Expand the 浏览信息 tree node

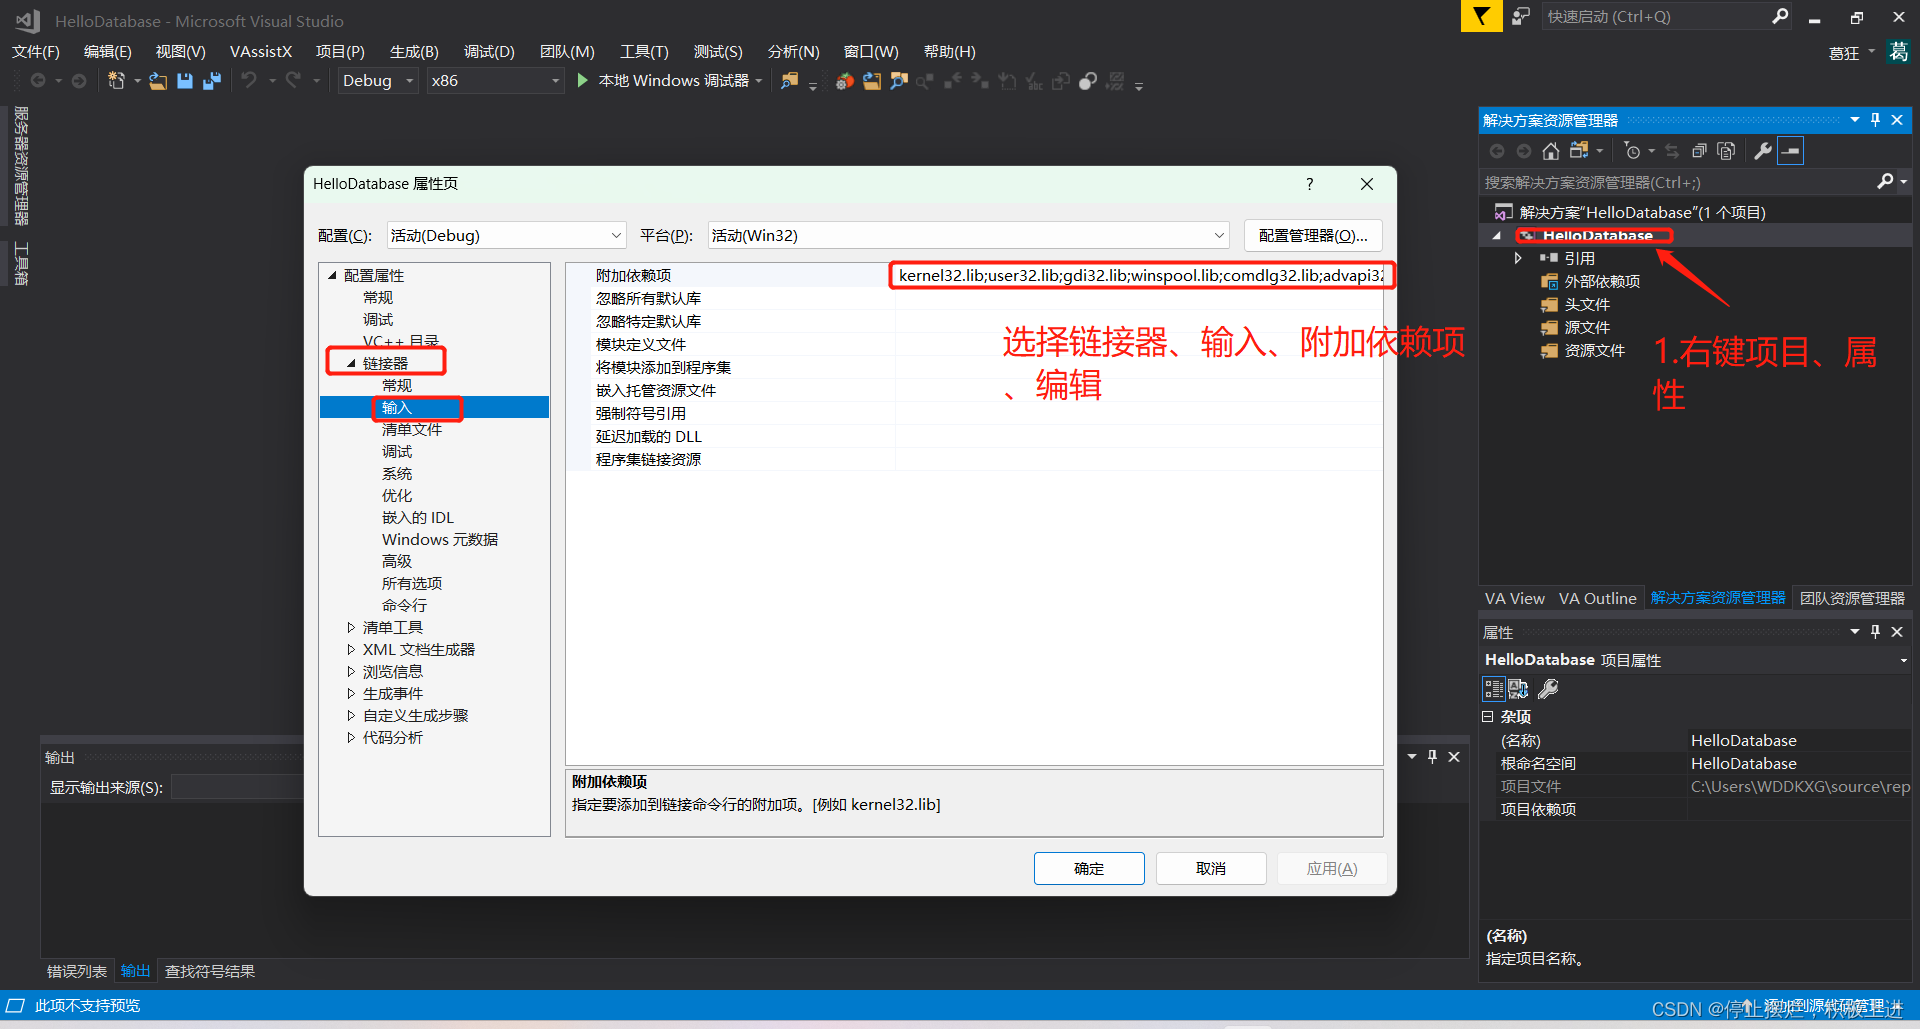(351, 671)
